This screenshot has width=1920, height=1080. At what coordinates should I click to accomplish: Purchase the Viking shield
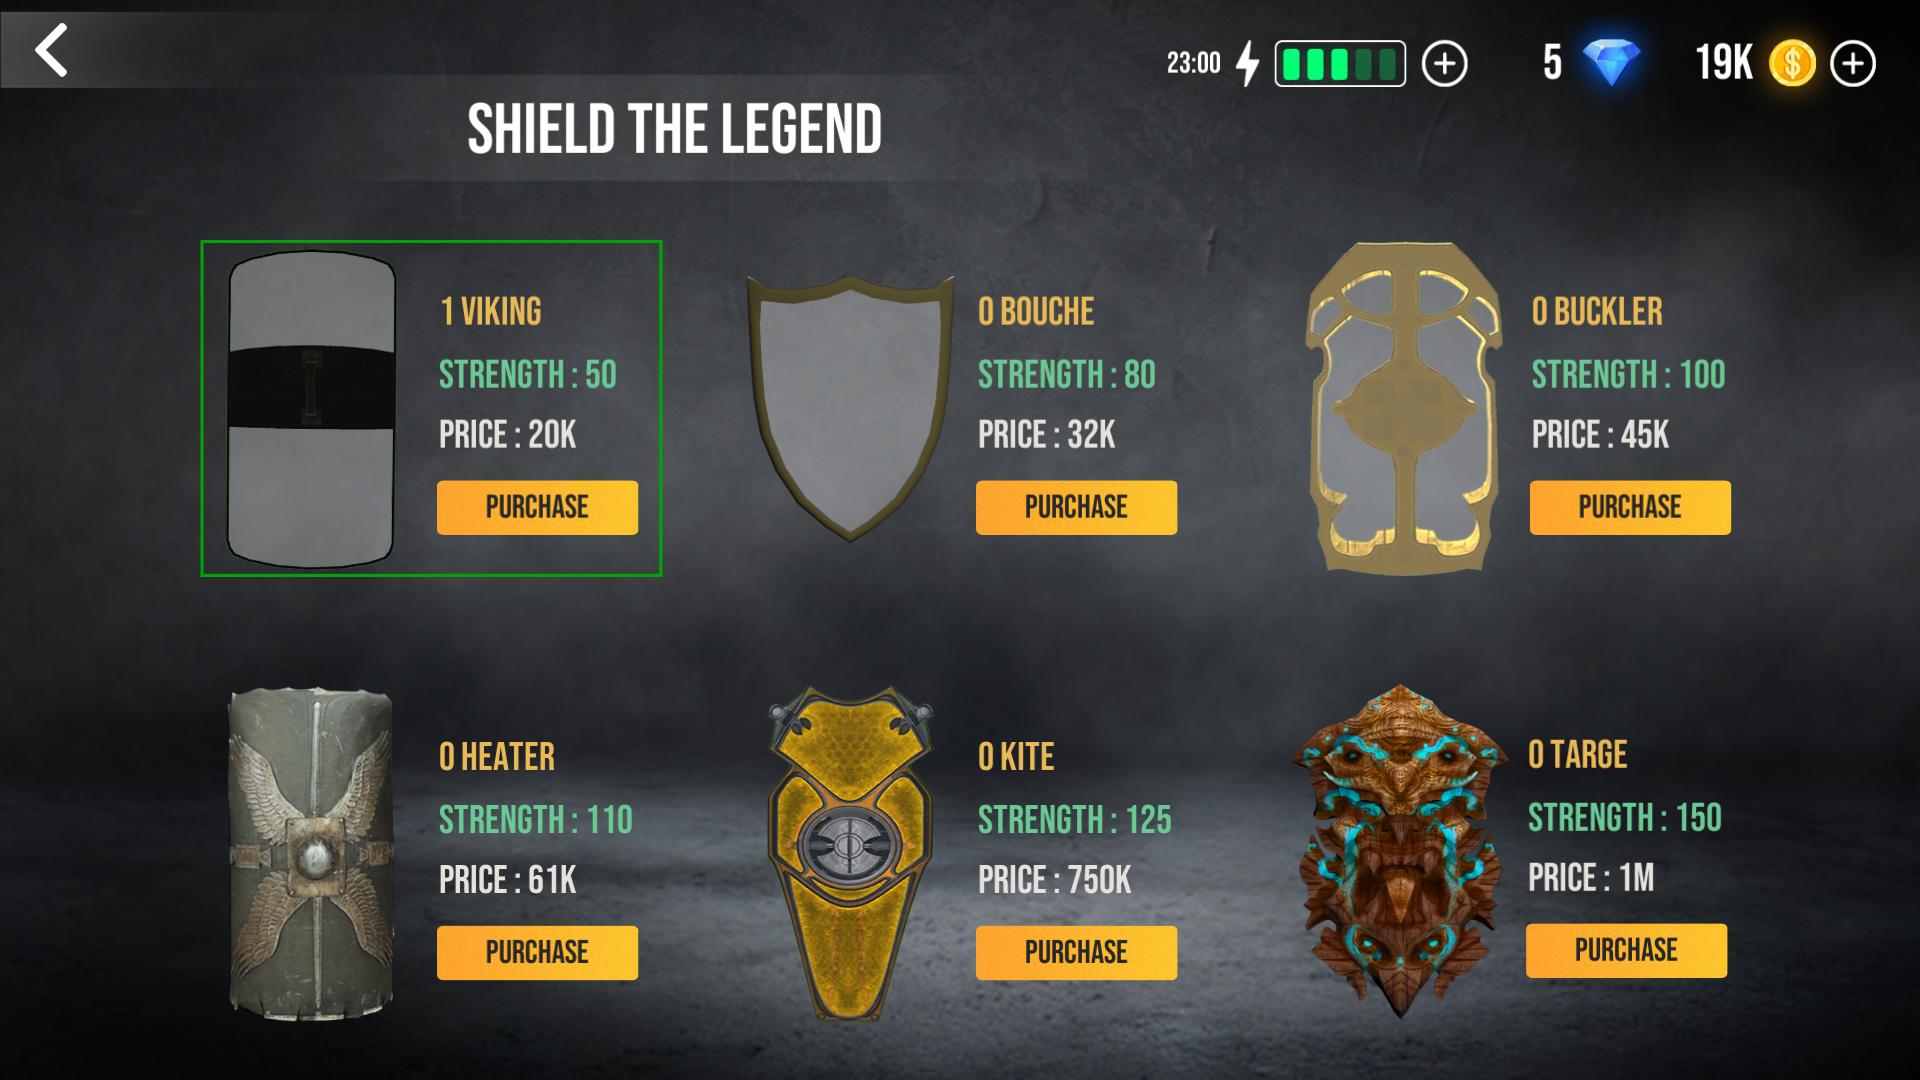(x=537, y=507)
